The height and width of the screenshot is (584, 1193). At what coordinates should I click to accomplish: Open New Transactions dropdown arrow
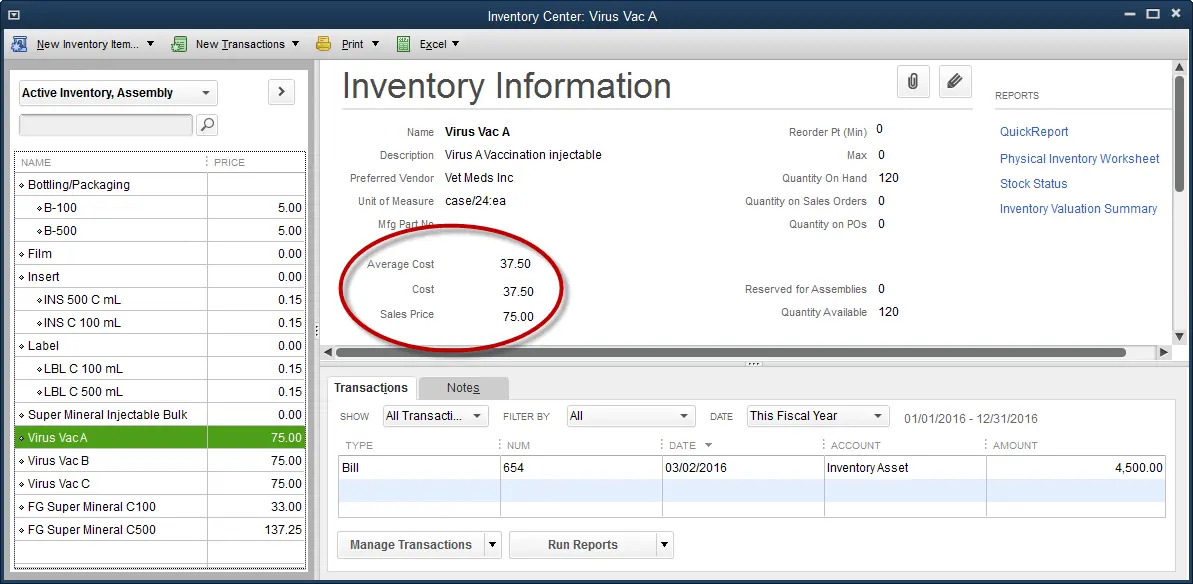coord(295,44)
